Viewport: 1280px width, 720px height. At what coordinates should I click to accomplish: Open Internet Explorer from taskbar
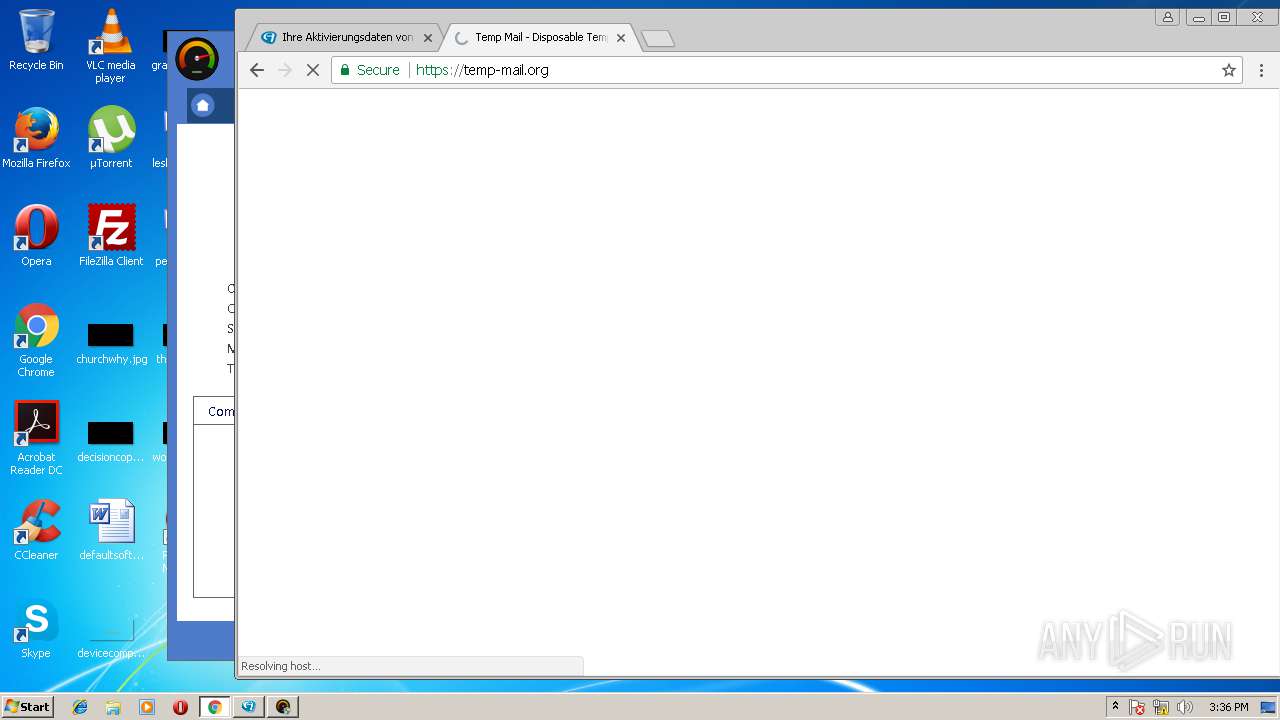tap(80, 707)
